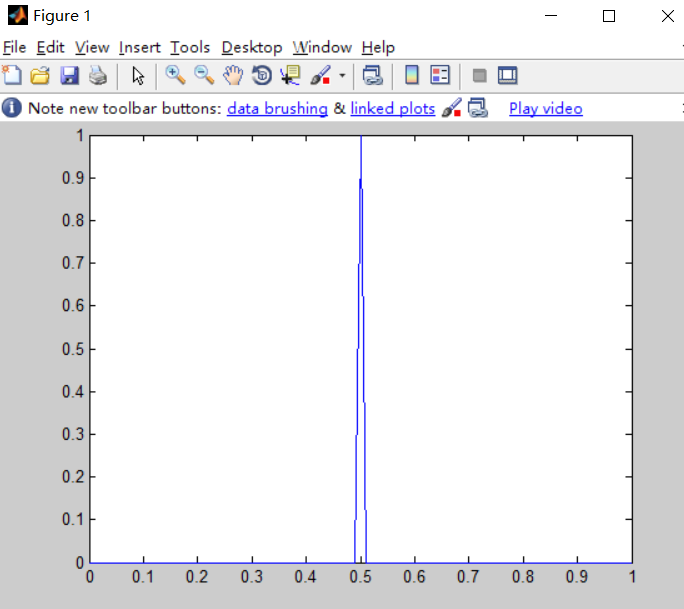Click the Hide Plot Tools icon
Screen dimensions: 684x609
tap(479, 75)
